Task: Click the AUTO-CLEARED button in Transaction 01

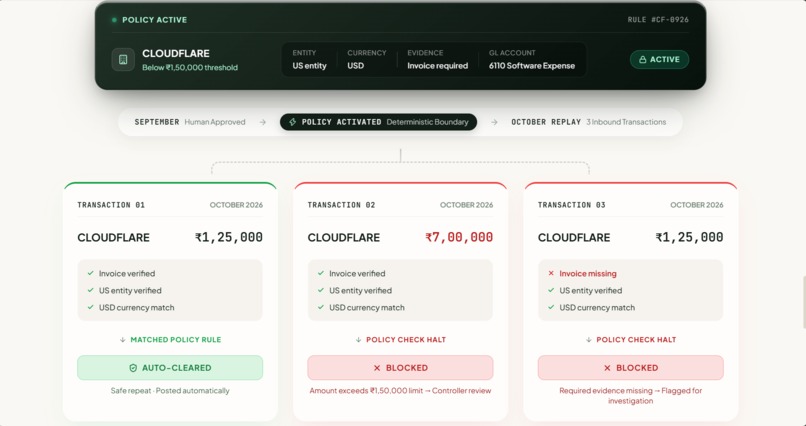Action: (170, 368)
